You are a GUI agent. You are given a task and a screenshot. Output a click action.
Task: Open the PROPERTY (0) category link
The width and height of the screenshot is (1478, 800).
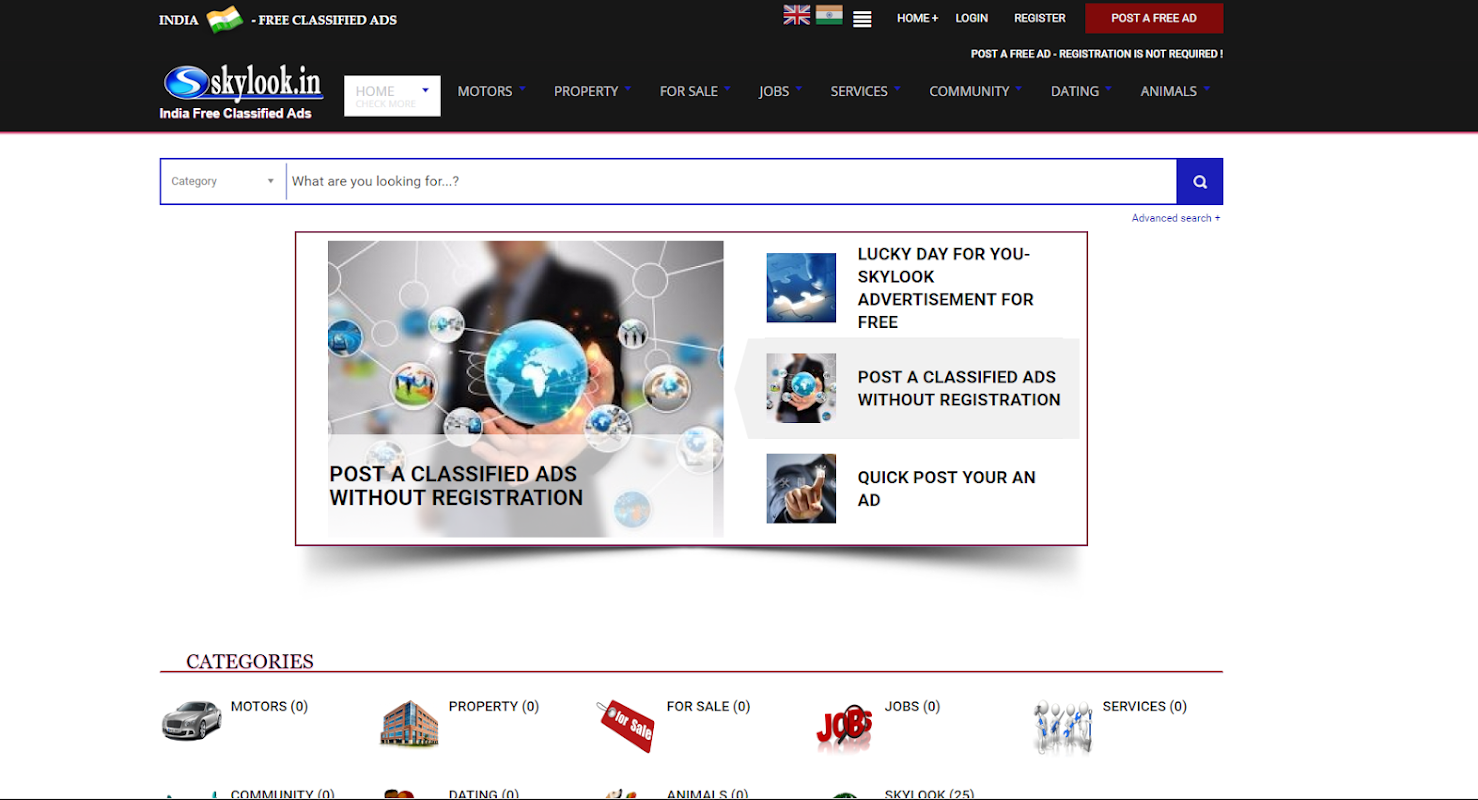(x=494, y=706)
